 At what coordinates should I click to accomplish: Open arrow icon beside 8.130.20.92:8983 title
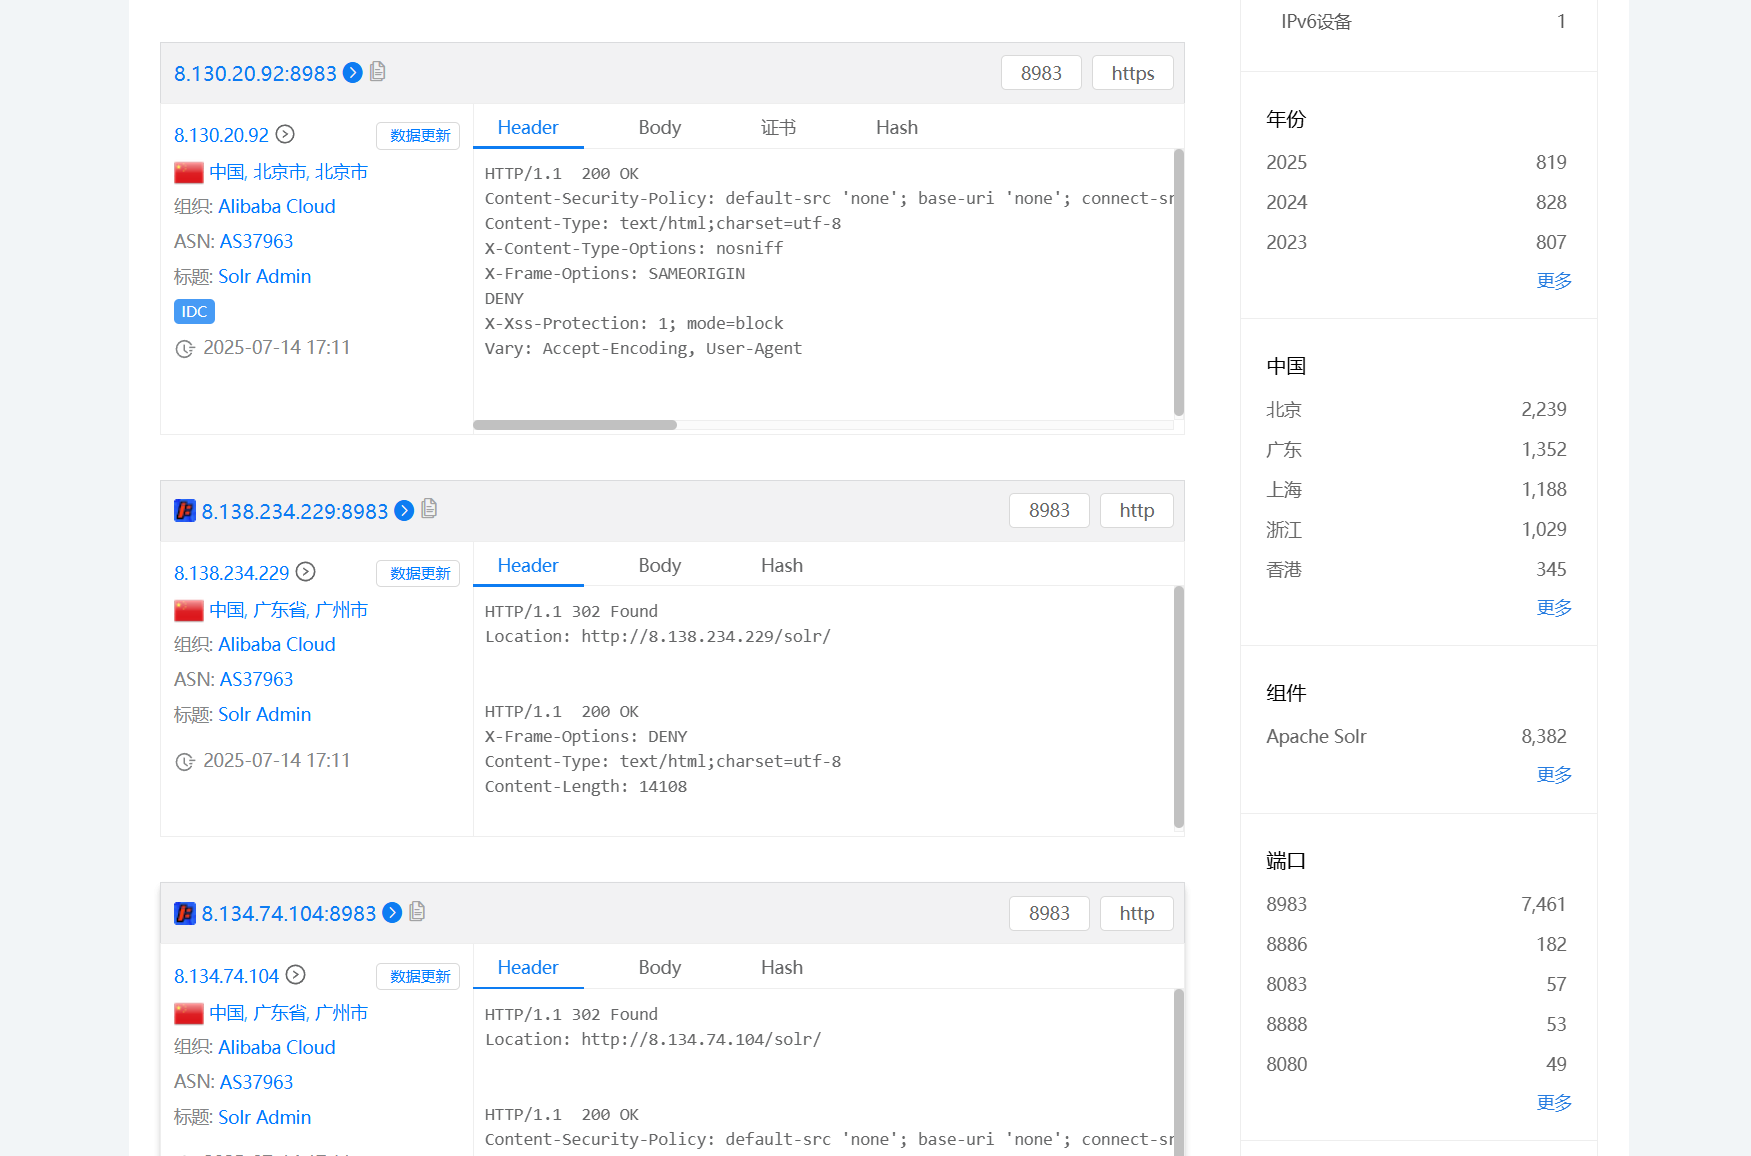click(353, 73)
